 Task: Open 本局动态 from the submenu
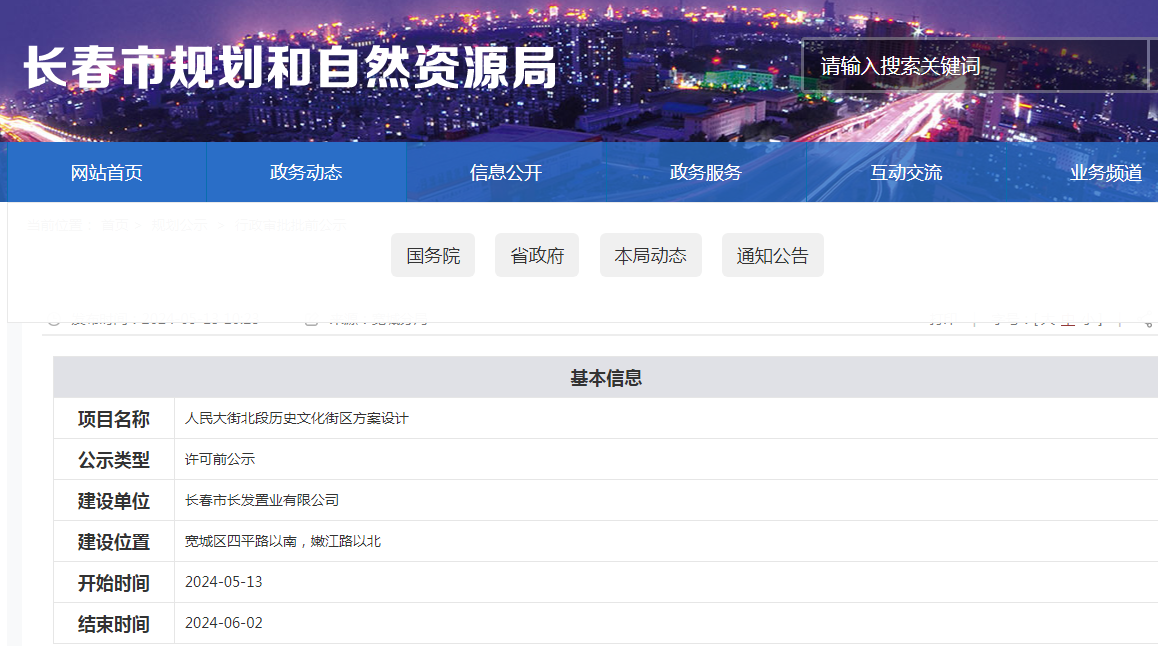click(x=650, y=256)
